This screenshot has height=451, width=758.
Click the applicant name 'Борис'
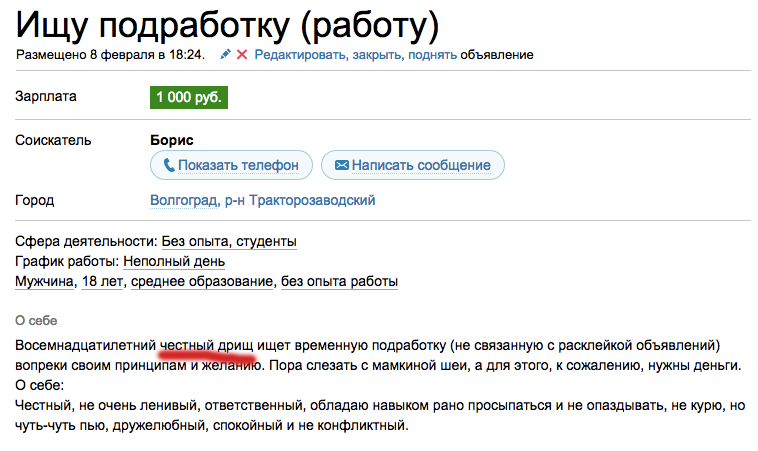coord(172,140)
